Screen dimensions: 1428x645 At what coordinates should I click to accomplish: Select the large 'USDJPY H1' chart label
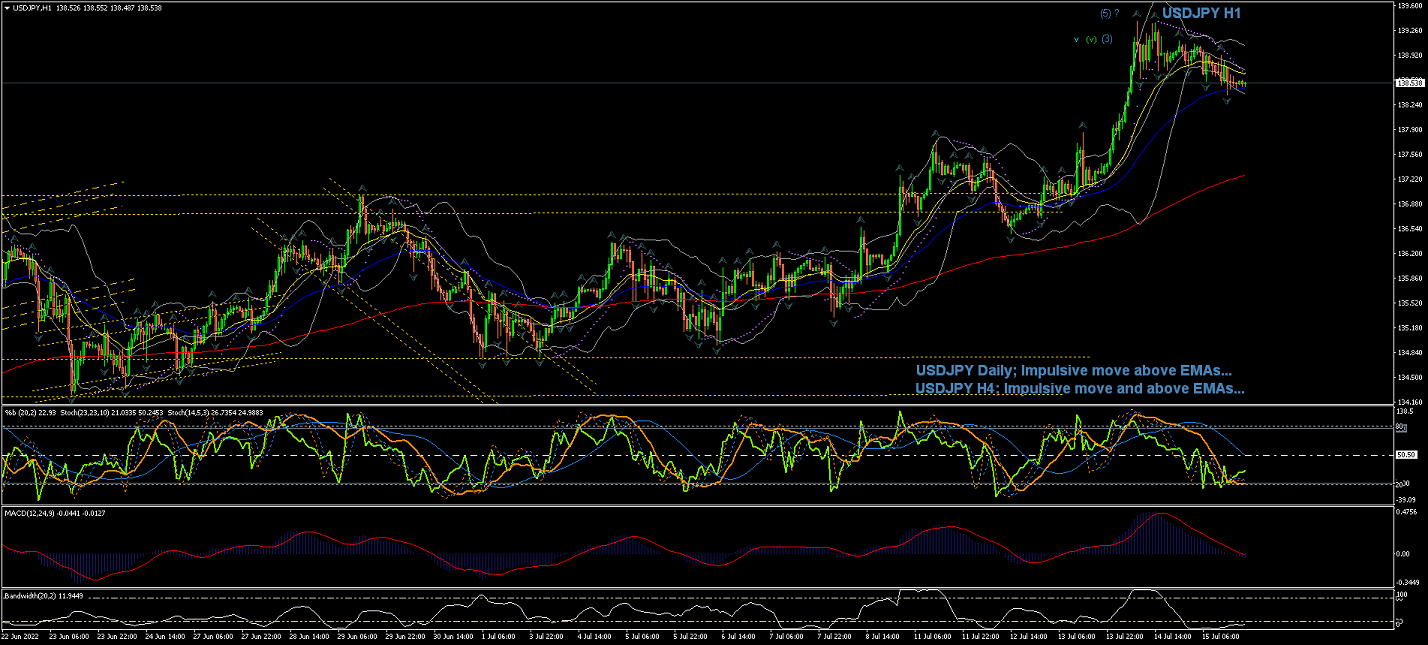pos(1202,13)
